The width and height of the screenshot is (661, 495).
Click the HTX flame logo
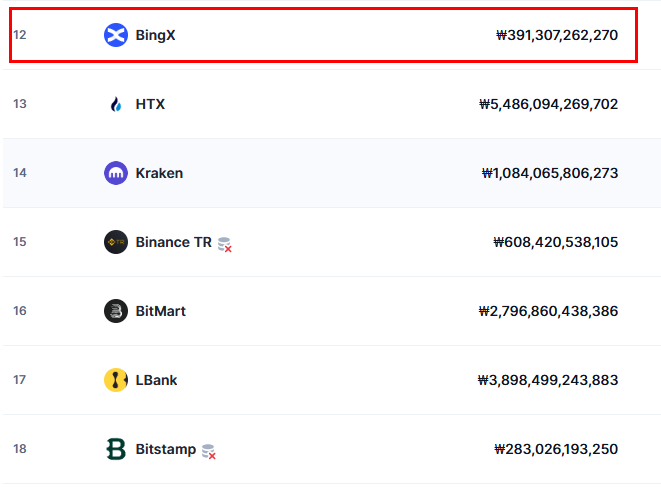tap(116, 104)
